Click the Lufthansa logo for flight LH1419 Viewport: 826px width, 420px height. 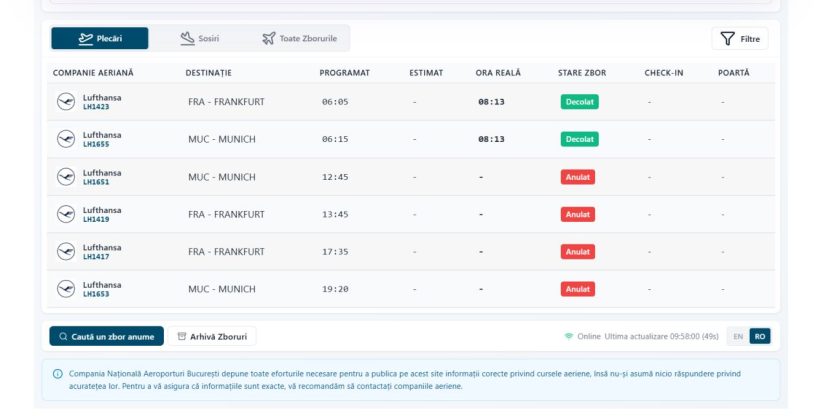click(x=66, y=214)
